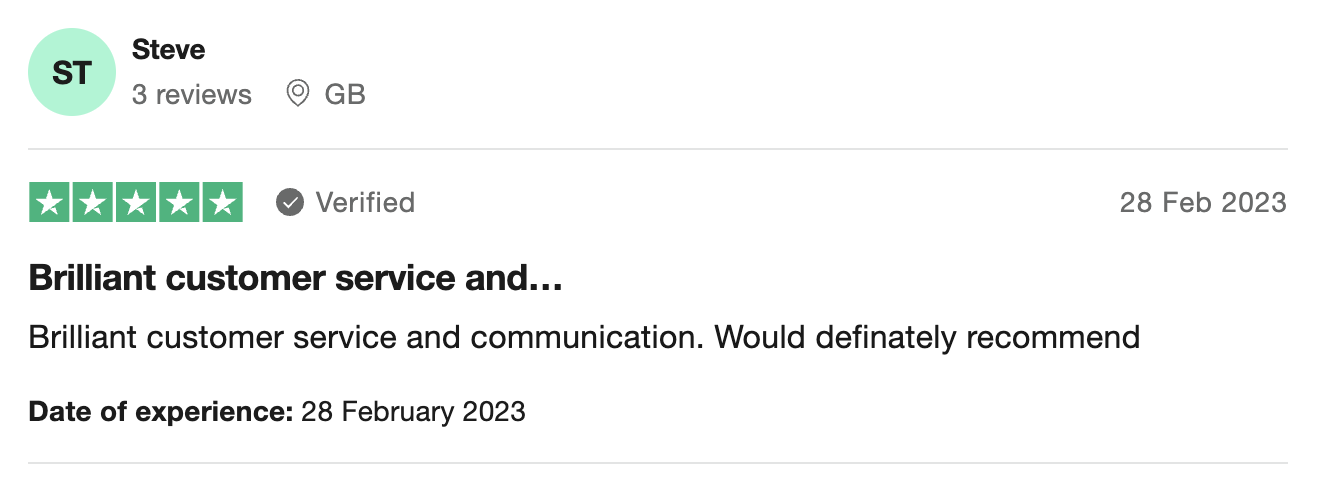The width and height of the screenshot is (1322, 490).
Task: Click the green ST avatar circle
Action: coord(72,72)
